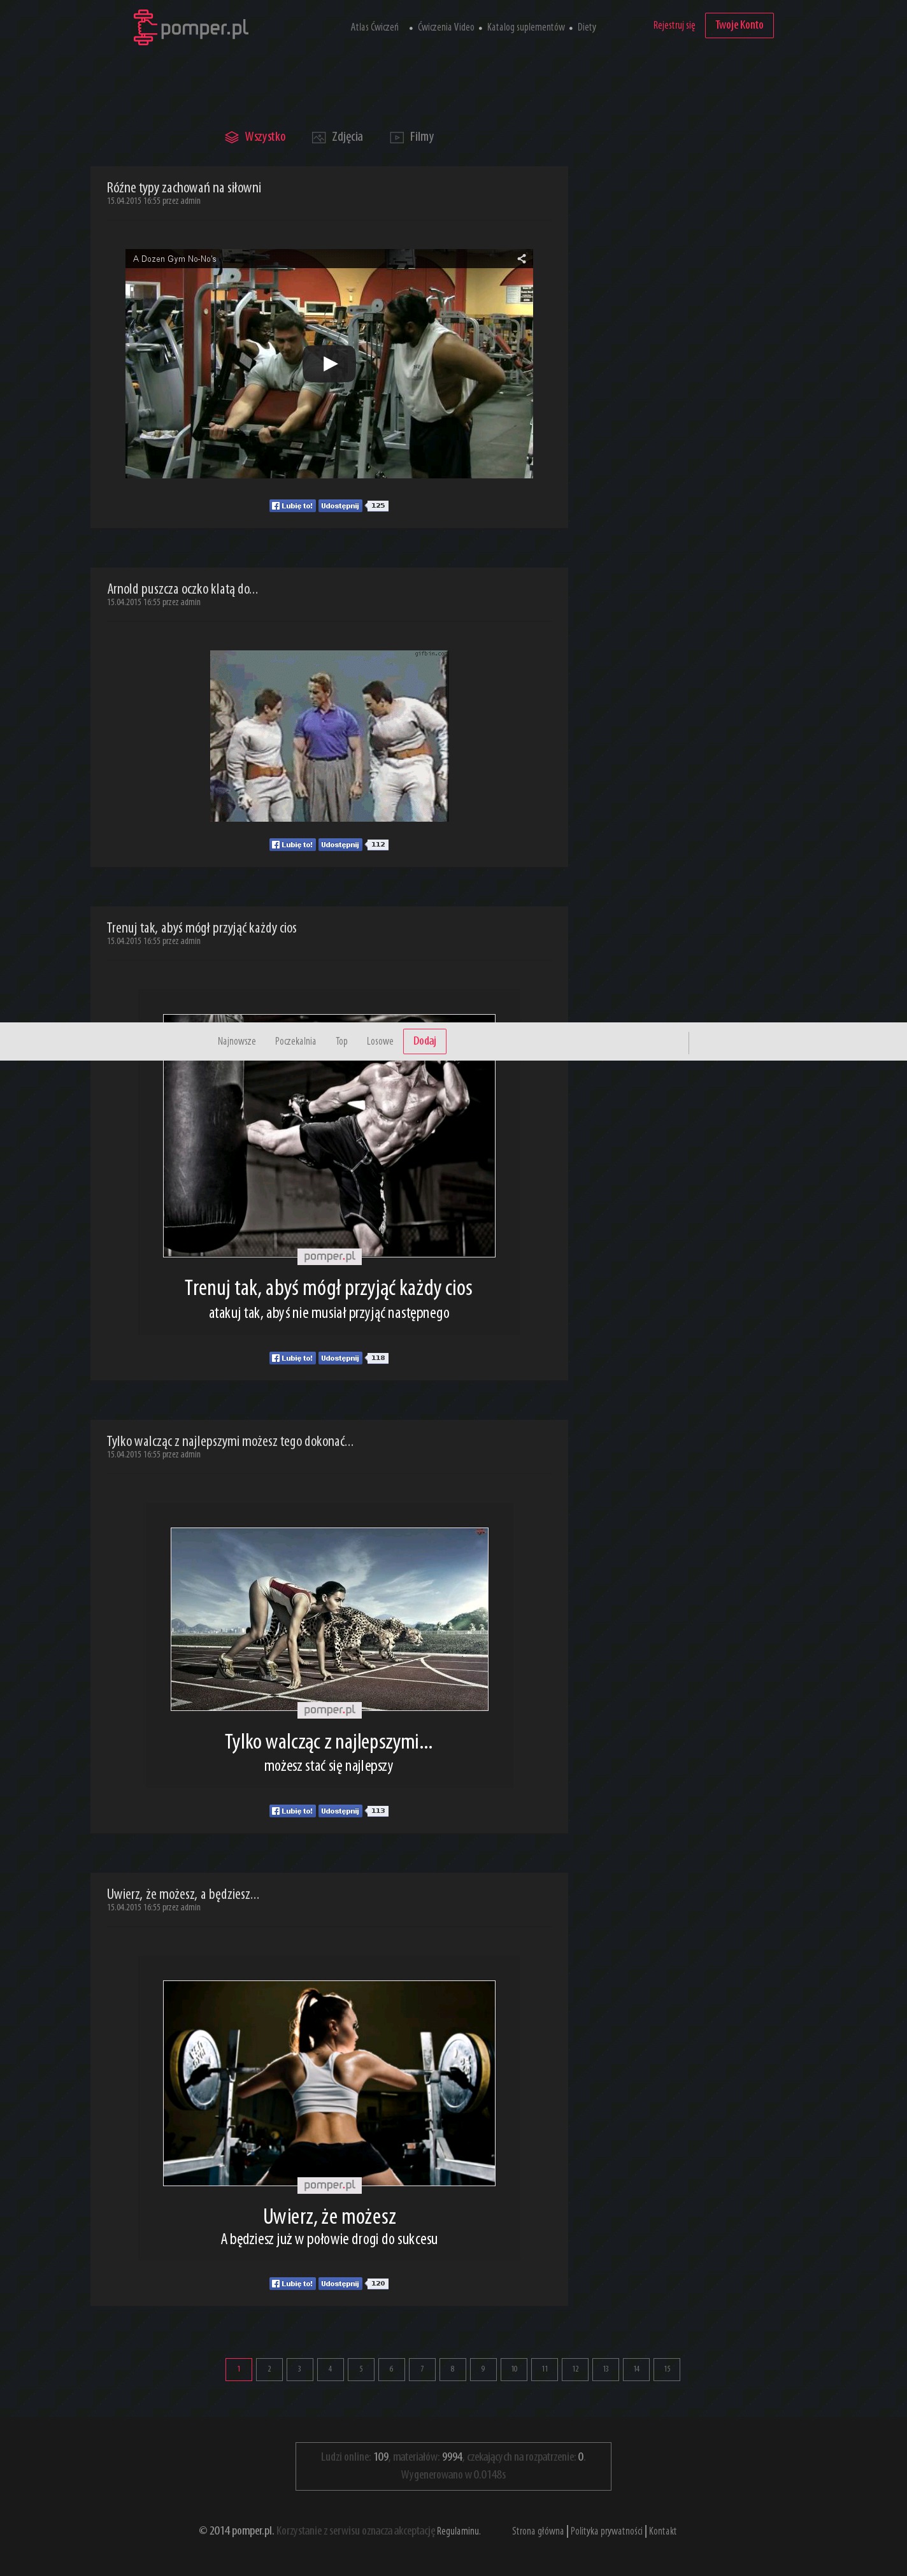Image resolution: width=907 pixels, height=2576 pixels.
Task: Go to pagination page 15
Action: pos(667,2369)
